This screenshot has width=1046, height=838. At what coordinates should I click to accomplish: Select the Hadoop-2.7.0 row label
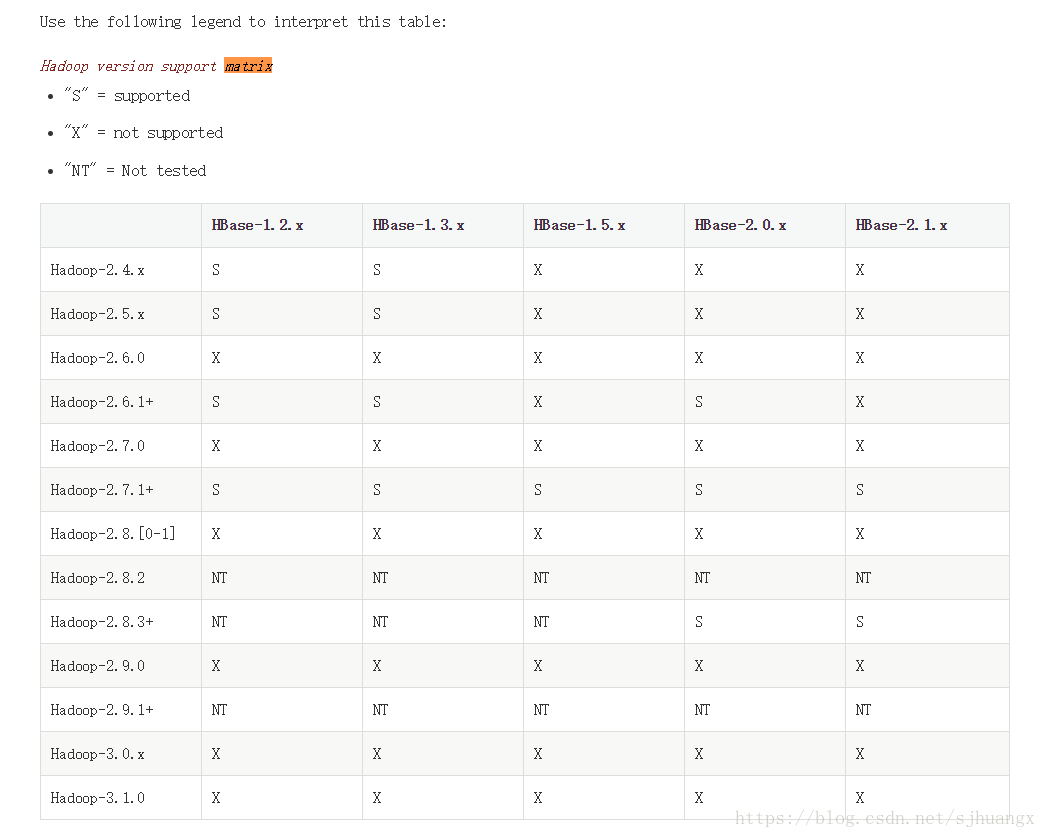pyautogui.click(x=97, y=446)
